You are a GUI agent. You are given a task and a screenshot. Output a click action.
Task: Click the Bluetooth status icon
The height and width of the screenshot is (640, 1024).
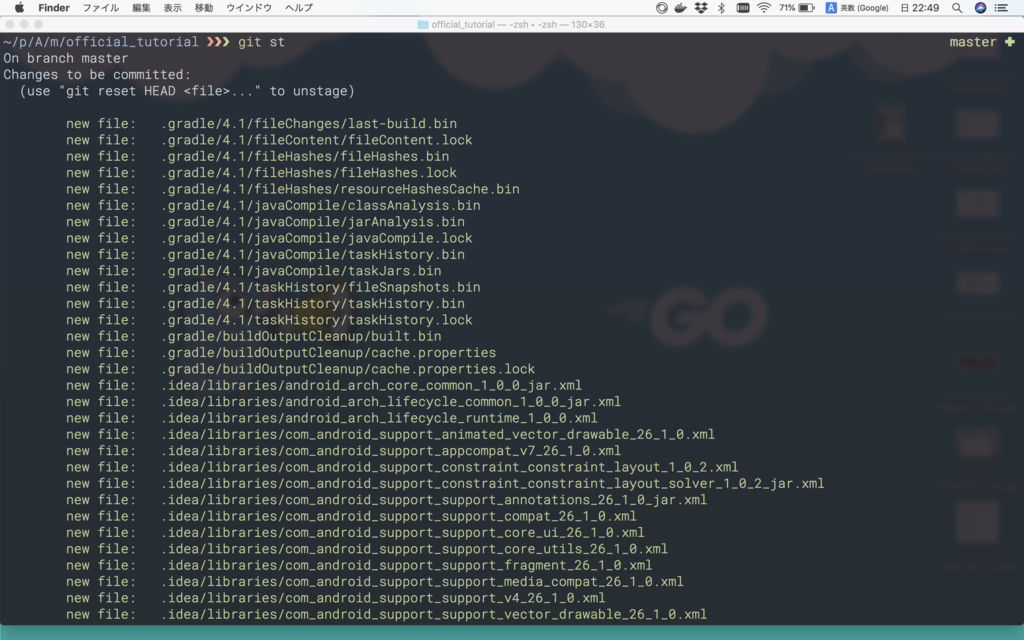(x=722, y=8)
